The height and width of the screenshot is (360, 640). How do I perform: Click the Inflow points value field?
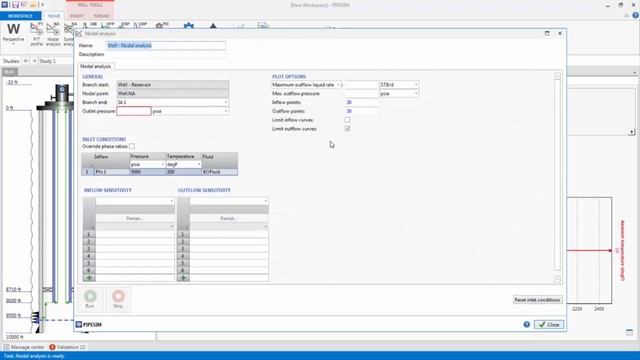coord(362,102)
